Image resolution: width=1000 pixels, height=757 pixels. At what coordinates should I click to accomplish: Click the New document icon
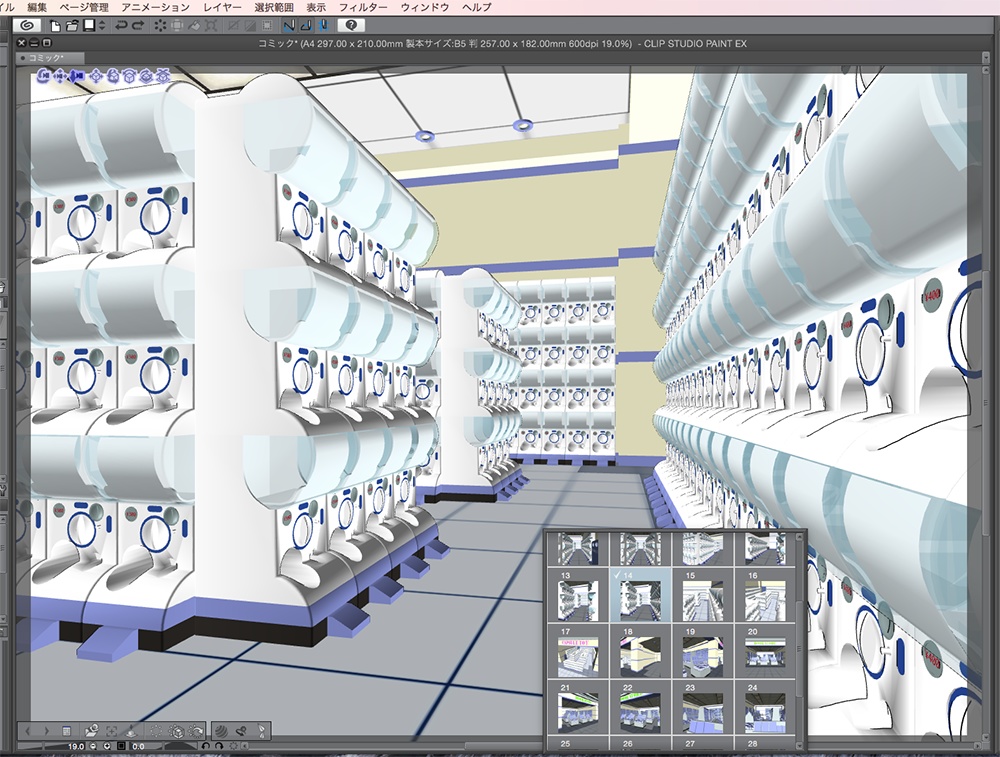(56, 25)
